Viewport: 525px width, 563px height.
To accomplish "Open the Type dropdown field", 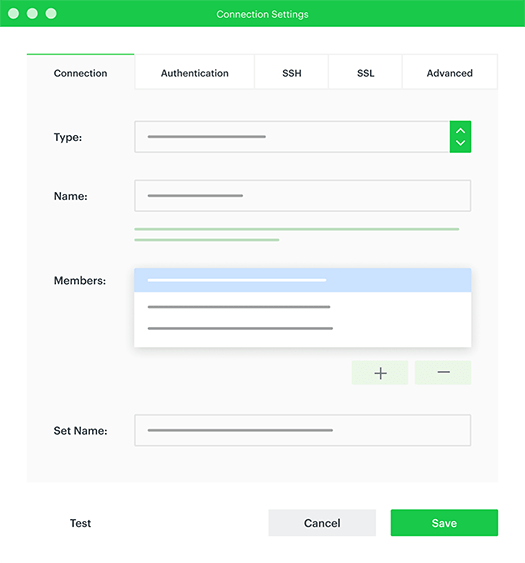I will point(303,137).
